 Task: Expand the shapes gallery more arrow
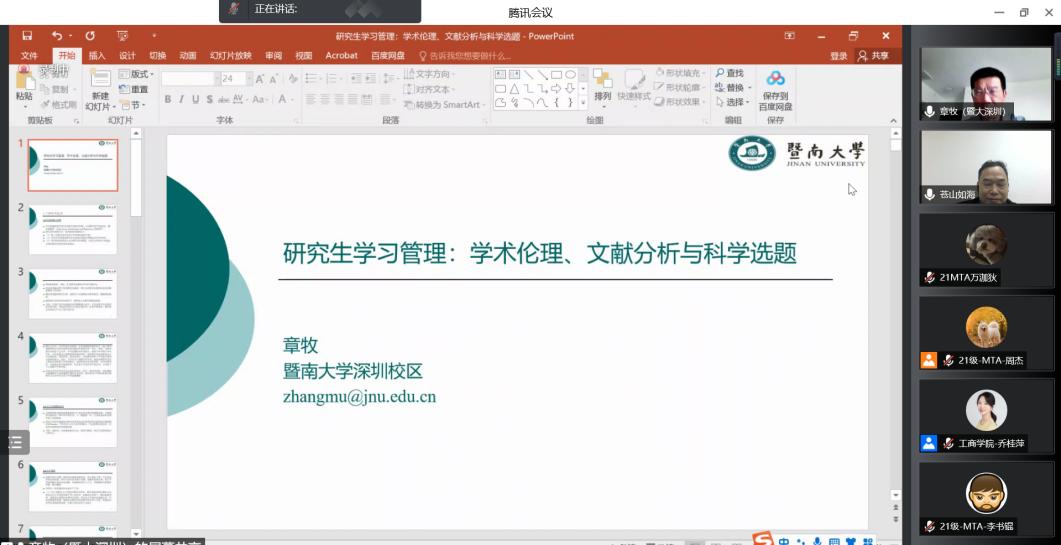pos(583,103)
